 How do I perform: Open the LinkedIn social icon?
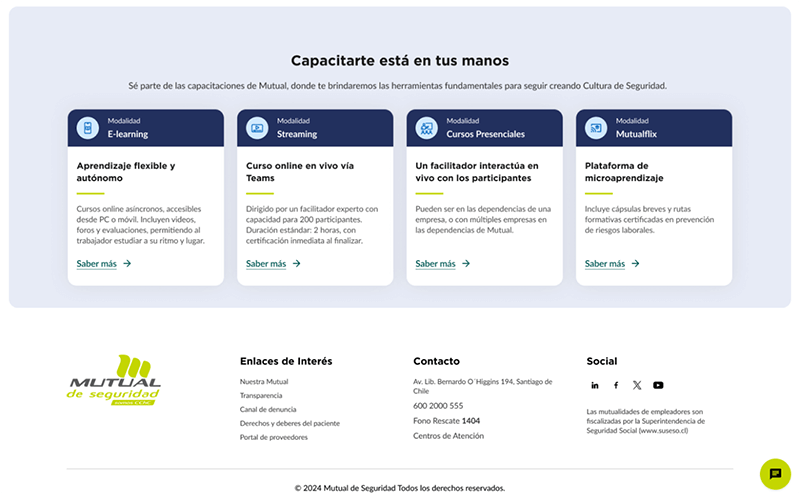pyautogui.click(x=594, y=385)
